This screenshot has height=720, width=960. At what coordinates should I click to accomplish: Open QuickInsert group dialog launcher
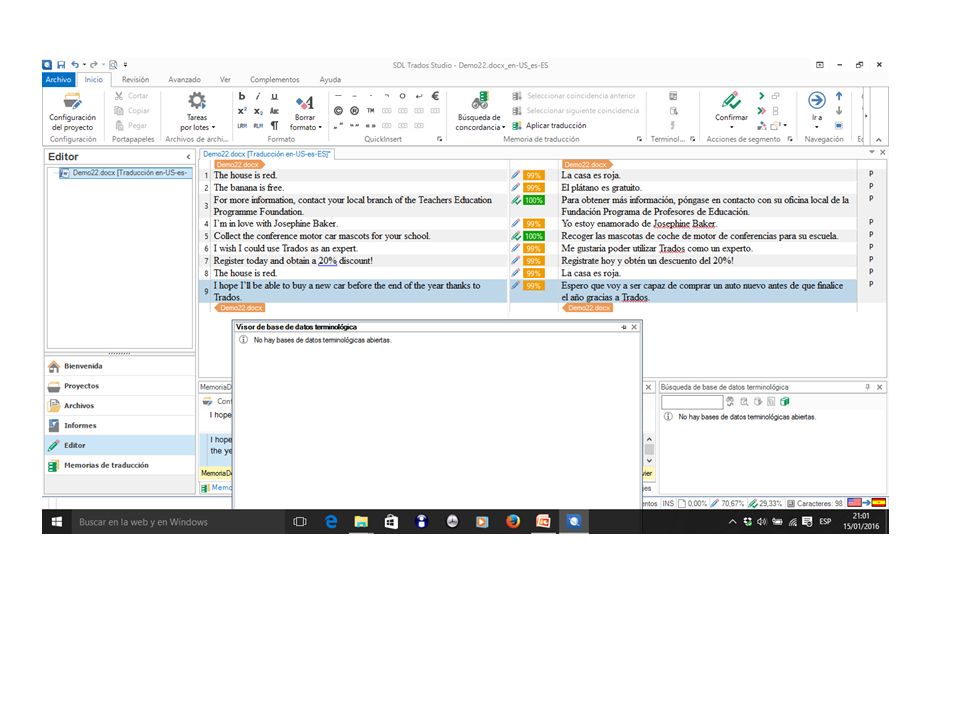tap(439, 140)
